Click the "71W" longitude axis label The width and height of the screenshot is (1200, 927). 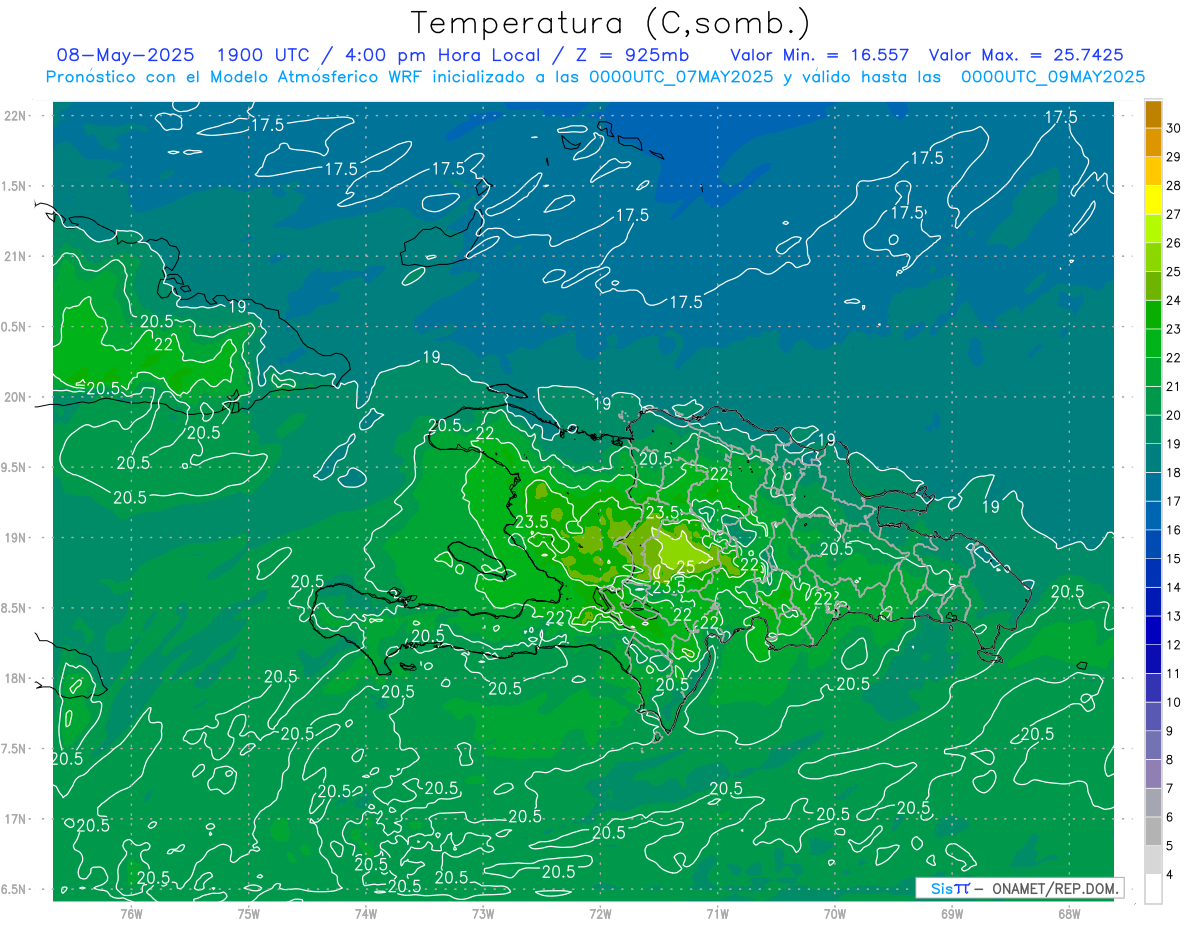tap(717, 914)
